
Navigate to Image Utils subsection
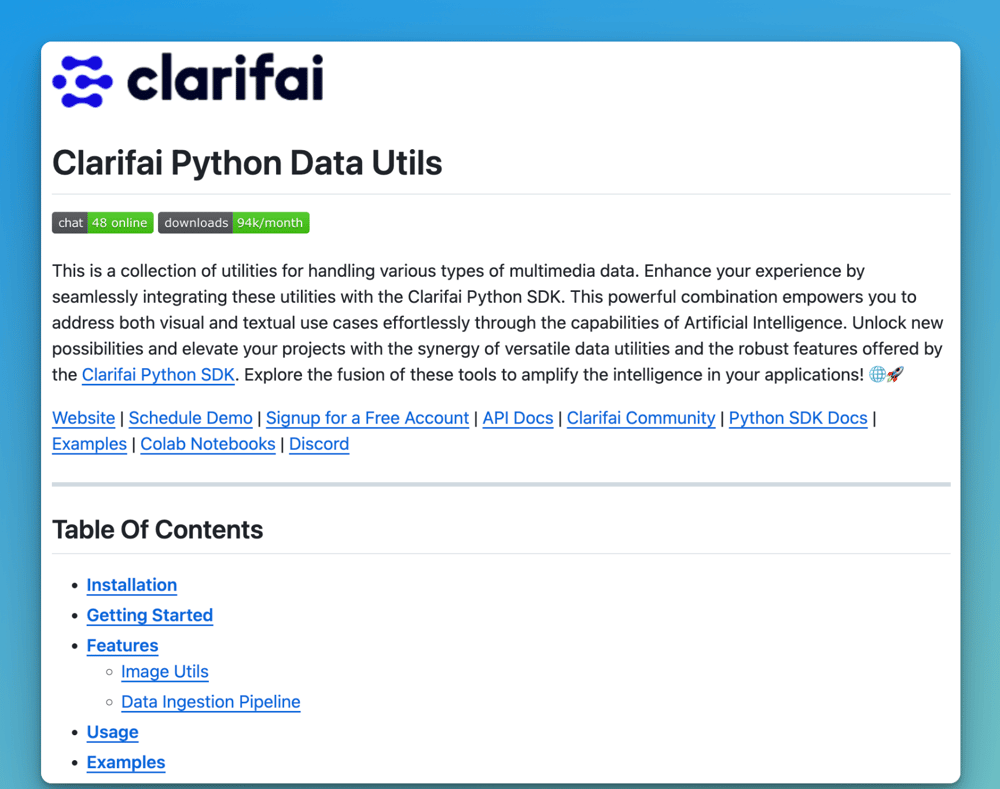click(165, 672)
